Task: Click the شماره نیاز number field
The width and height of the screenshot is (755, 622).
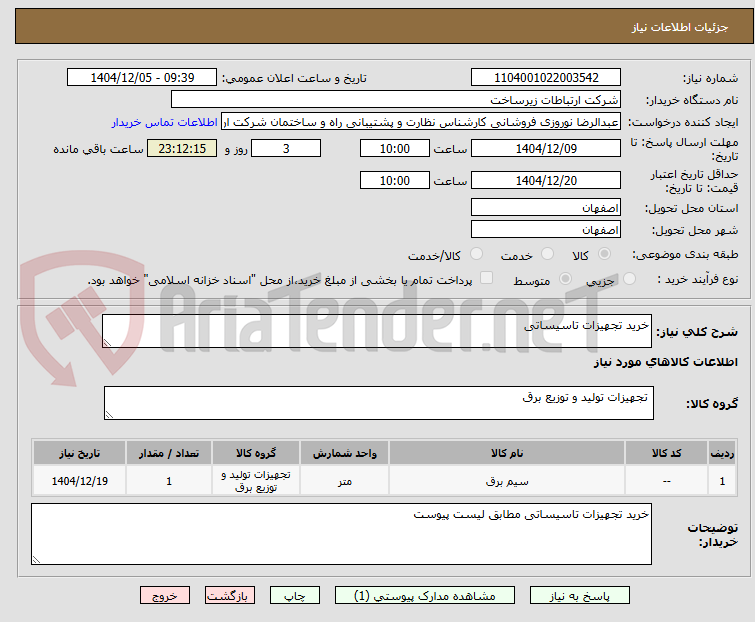Action: click(546, 78)
